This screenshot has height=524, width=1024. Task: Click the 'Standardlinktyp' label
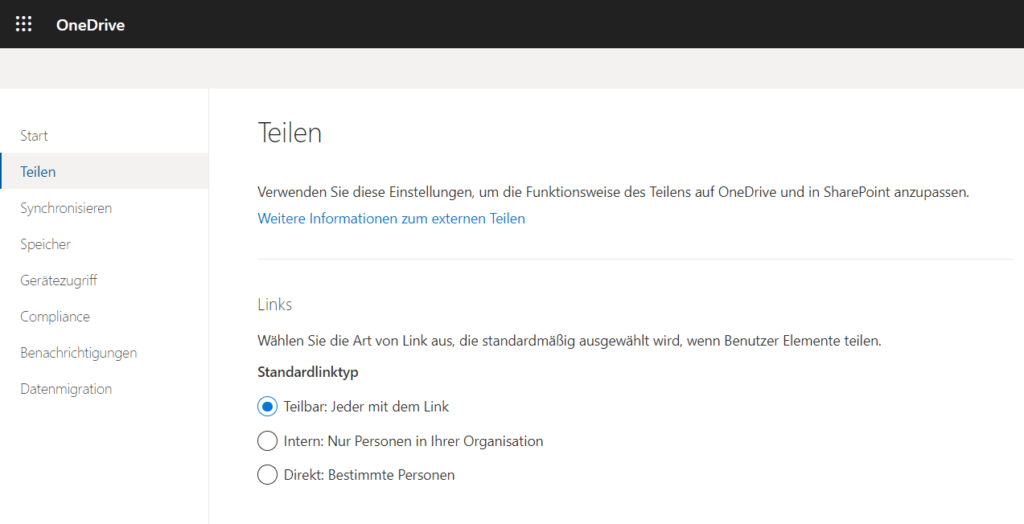tap(308, 372)
